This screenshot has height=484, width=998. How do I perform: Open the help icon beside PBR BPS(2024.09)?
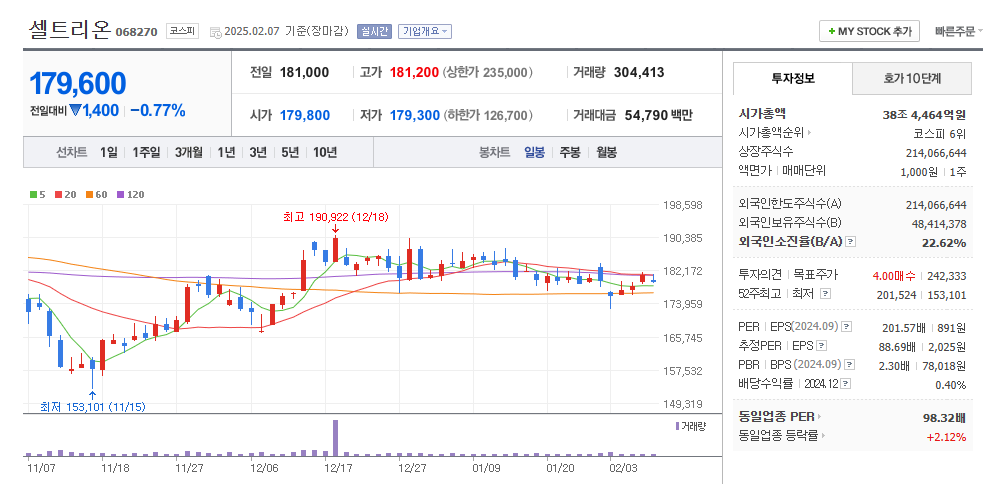(x=848, y=365)
